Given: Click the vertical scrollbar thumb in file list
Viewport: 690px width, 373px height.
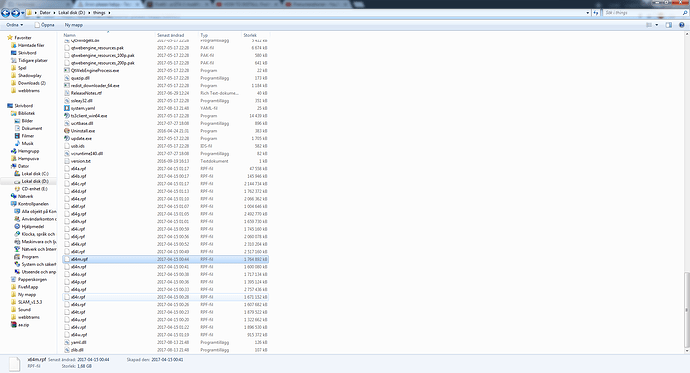Looking at the screenshot, I should [x=687, y=309].
